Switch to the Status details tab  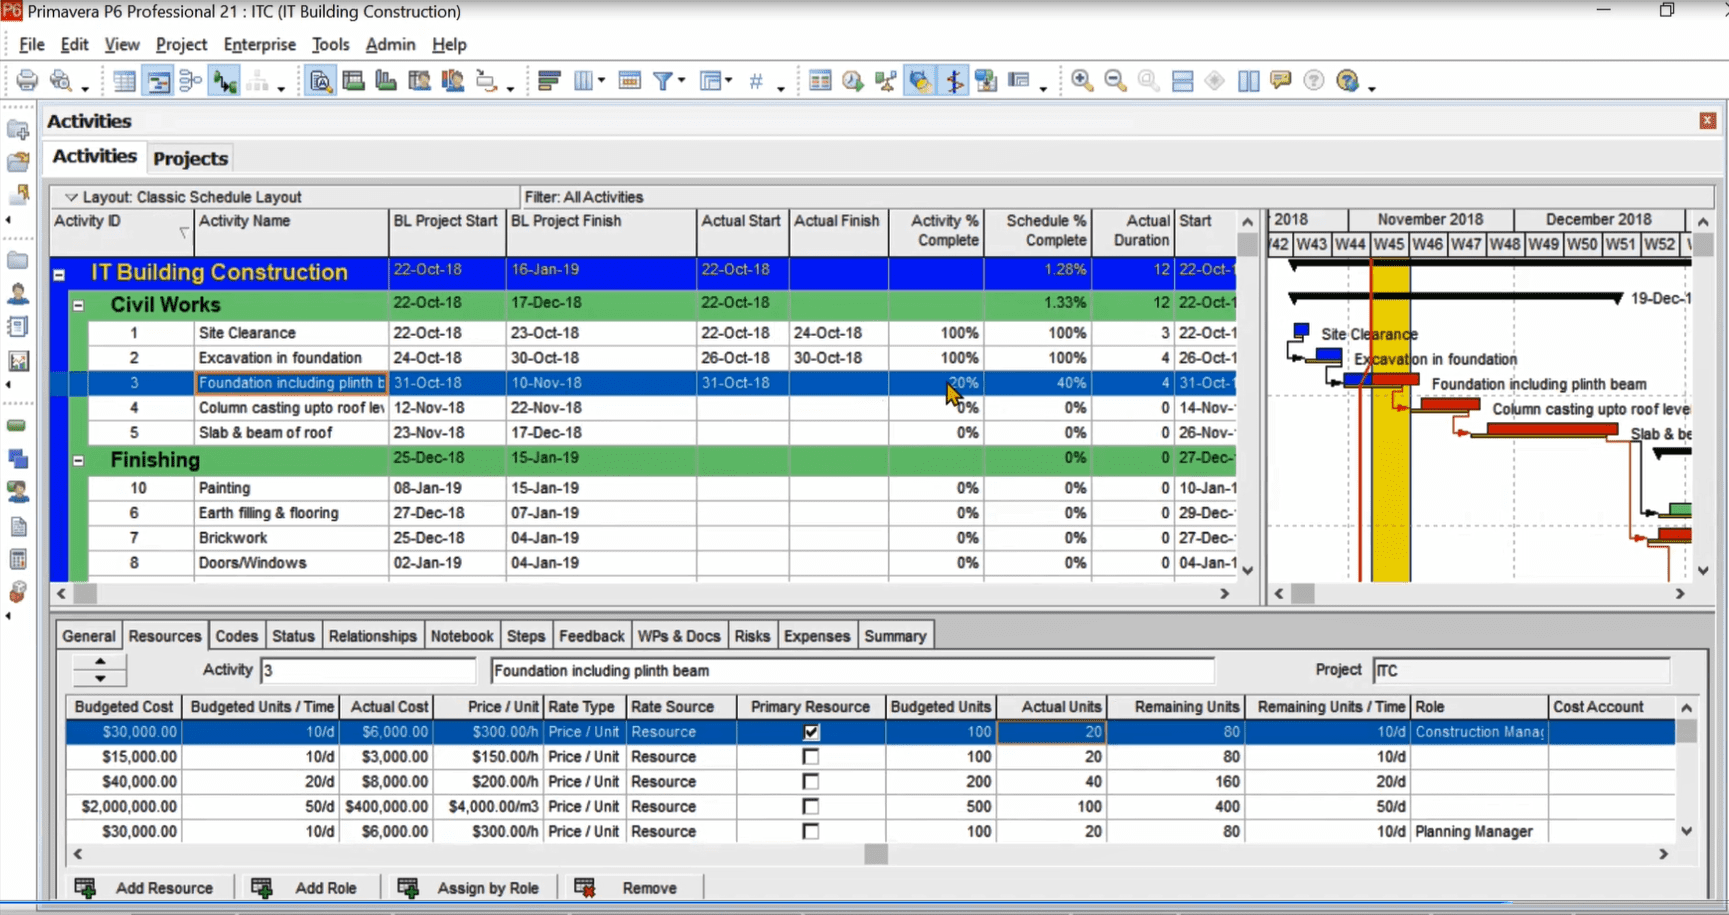[x=293, y=636]
